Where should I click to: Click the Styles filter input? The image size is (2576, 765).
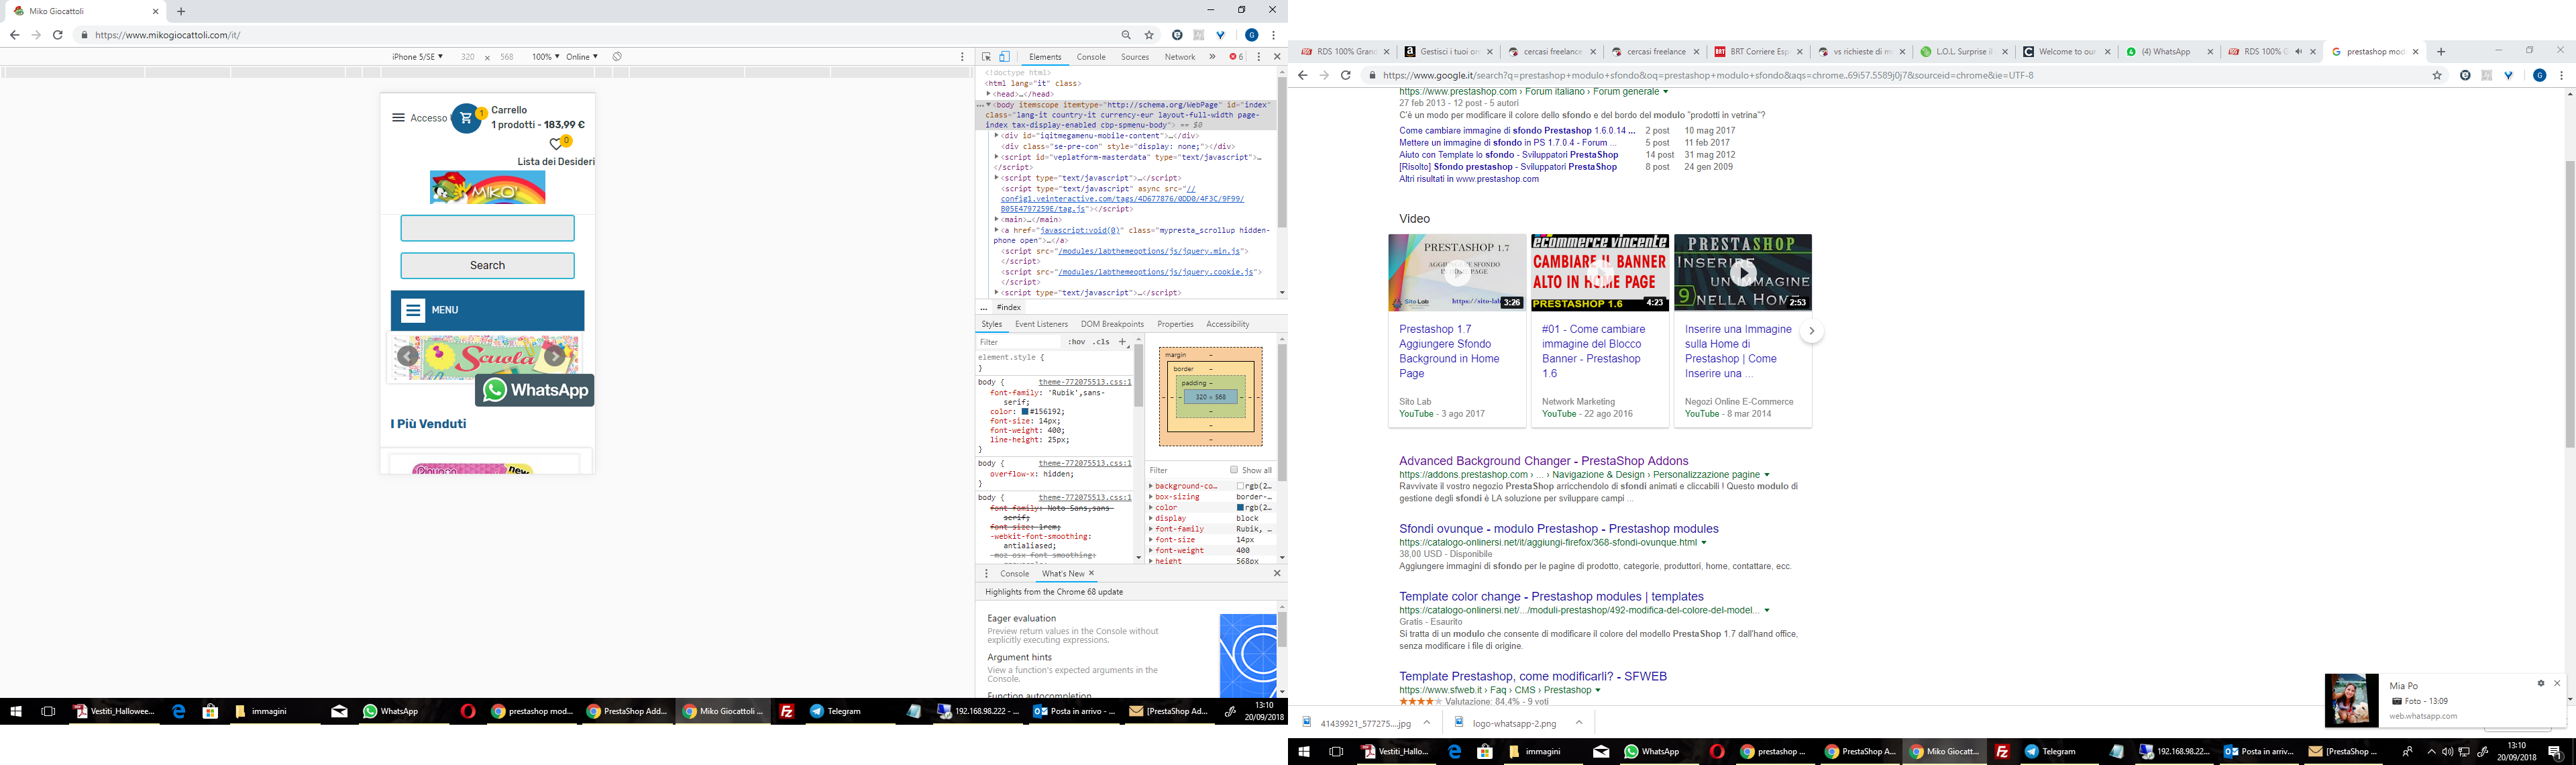(1018, 342)
